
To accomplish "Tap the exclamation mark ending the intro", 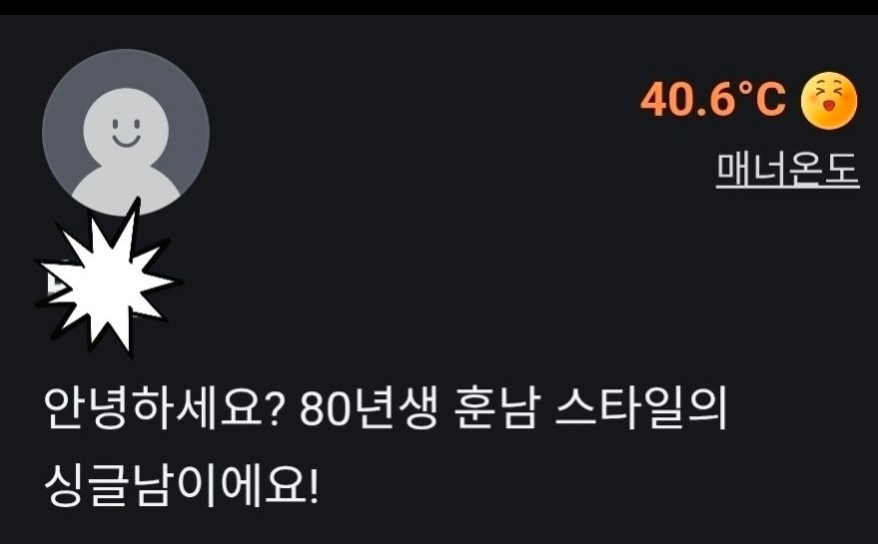I will point(313,485).
